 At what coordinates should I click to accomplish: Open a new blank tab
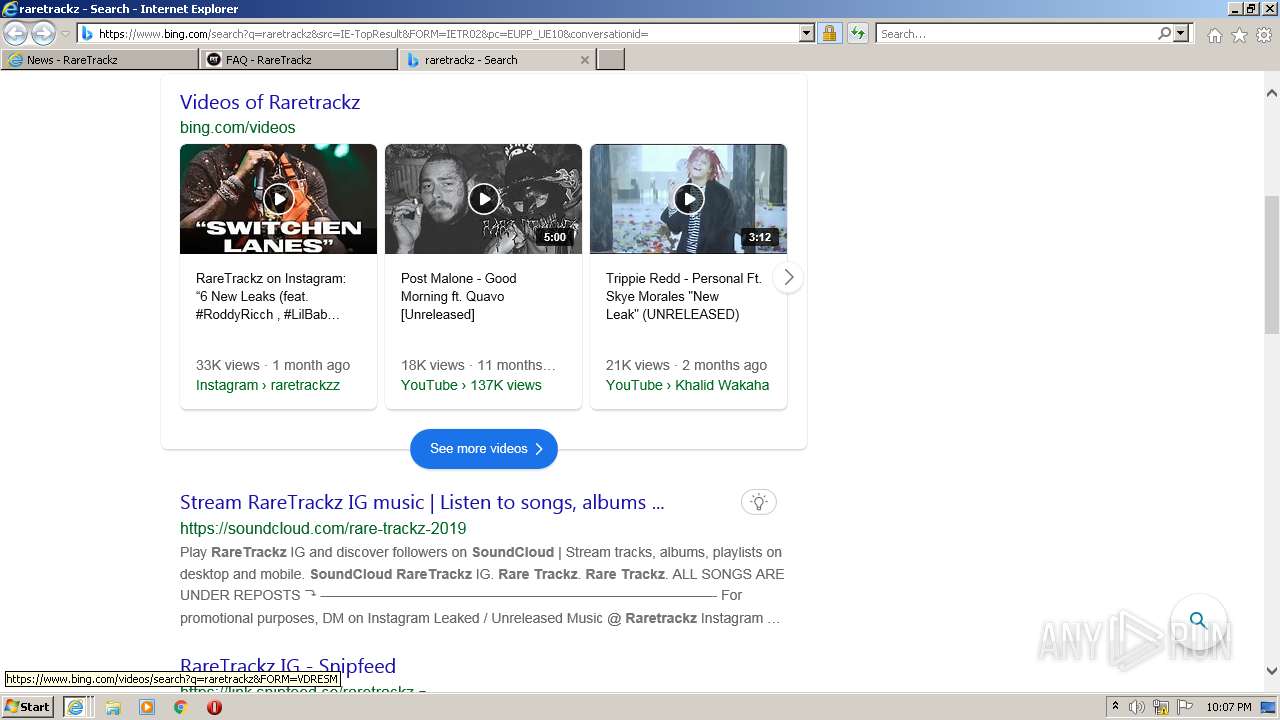coord(610,60)
